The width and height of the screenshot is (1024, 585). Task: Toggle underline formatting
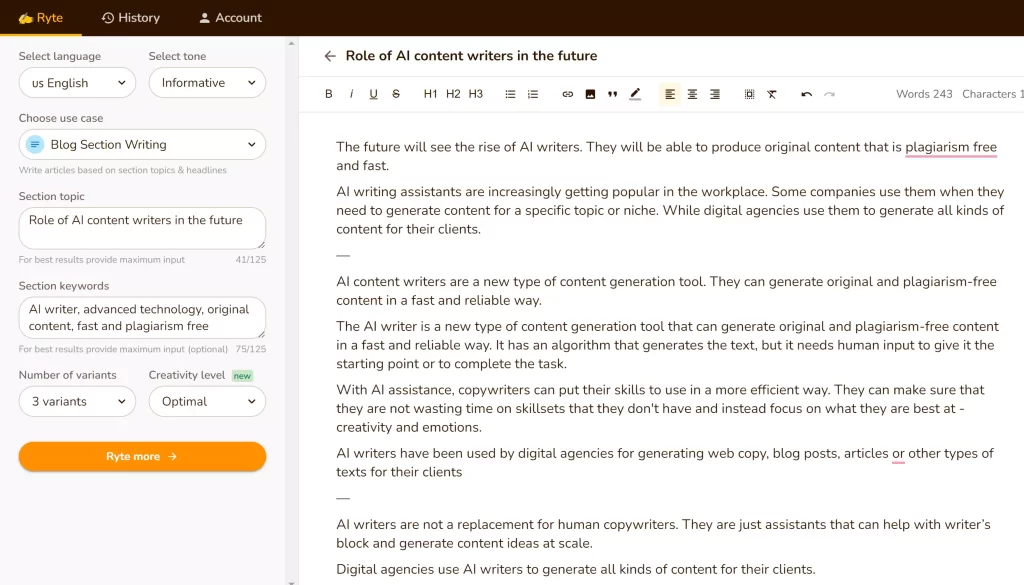point(374,94)
